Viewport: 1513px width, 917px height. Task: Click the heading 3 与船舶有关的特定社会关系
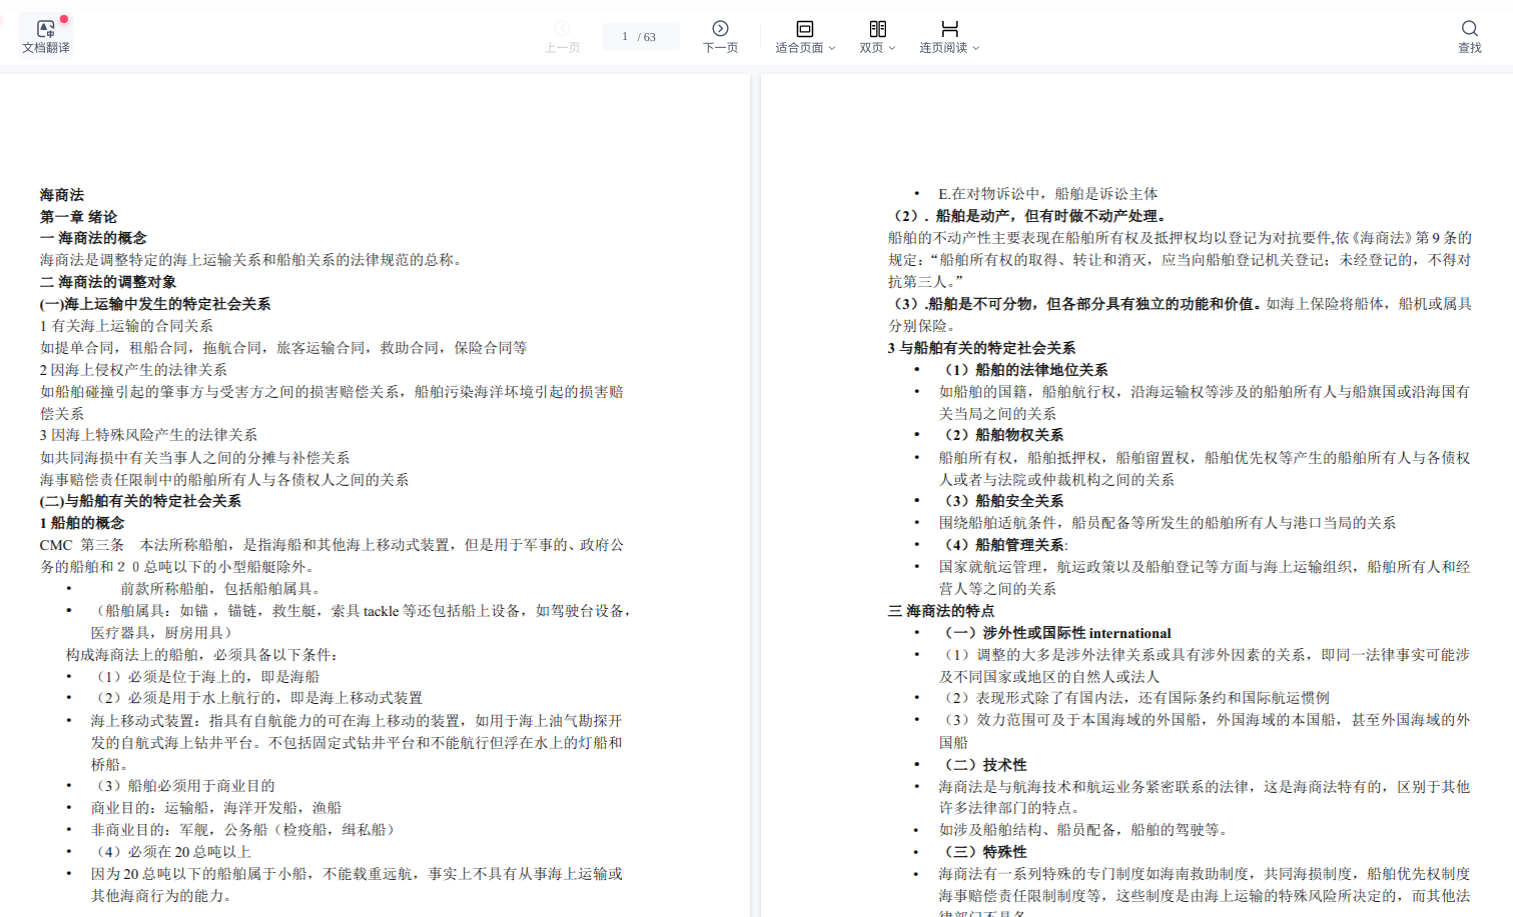click(x=981, y=348)
